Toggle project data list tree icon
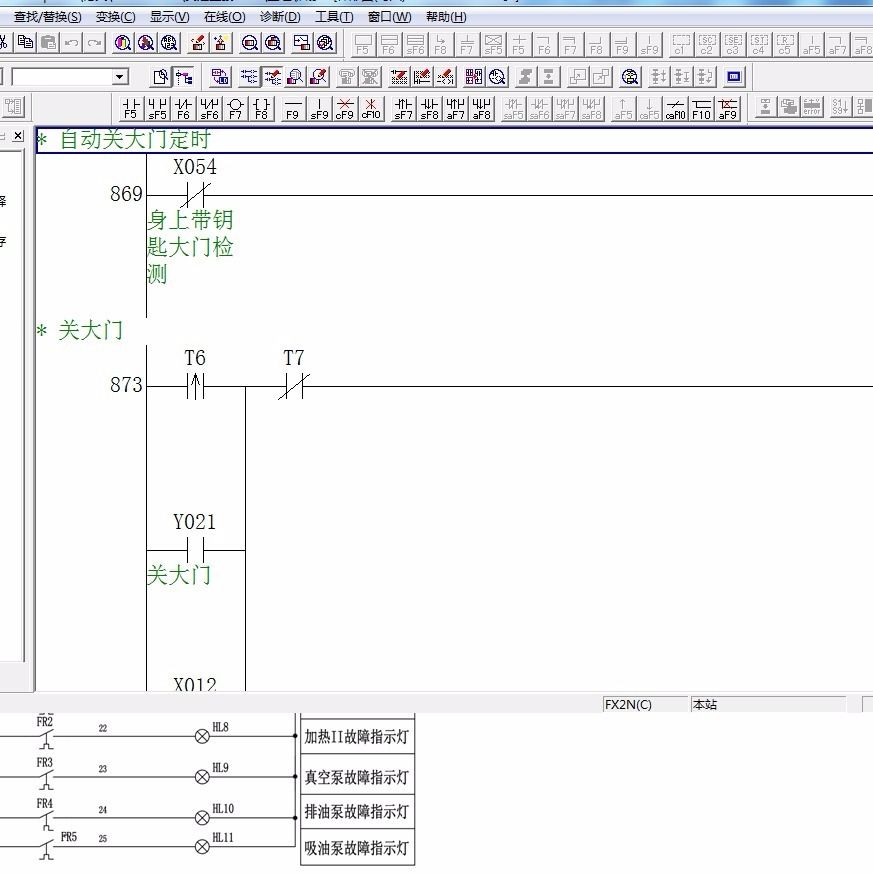The width and height of the screenshot is (873, 873). 184,76
